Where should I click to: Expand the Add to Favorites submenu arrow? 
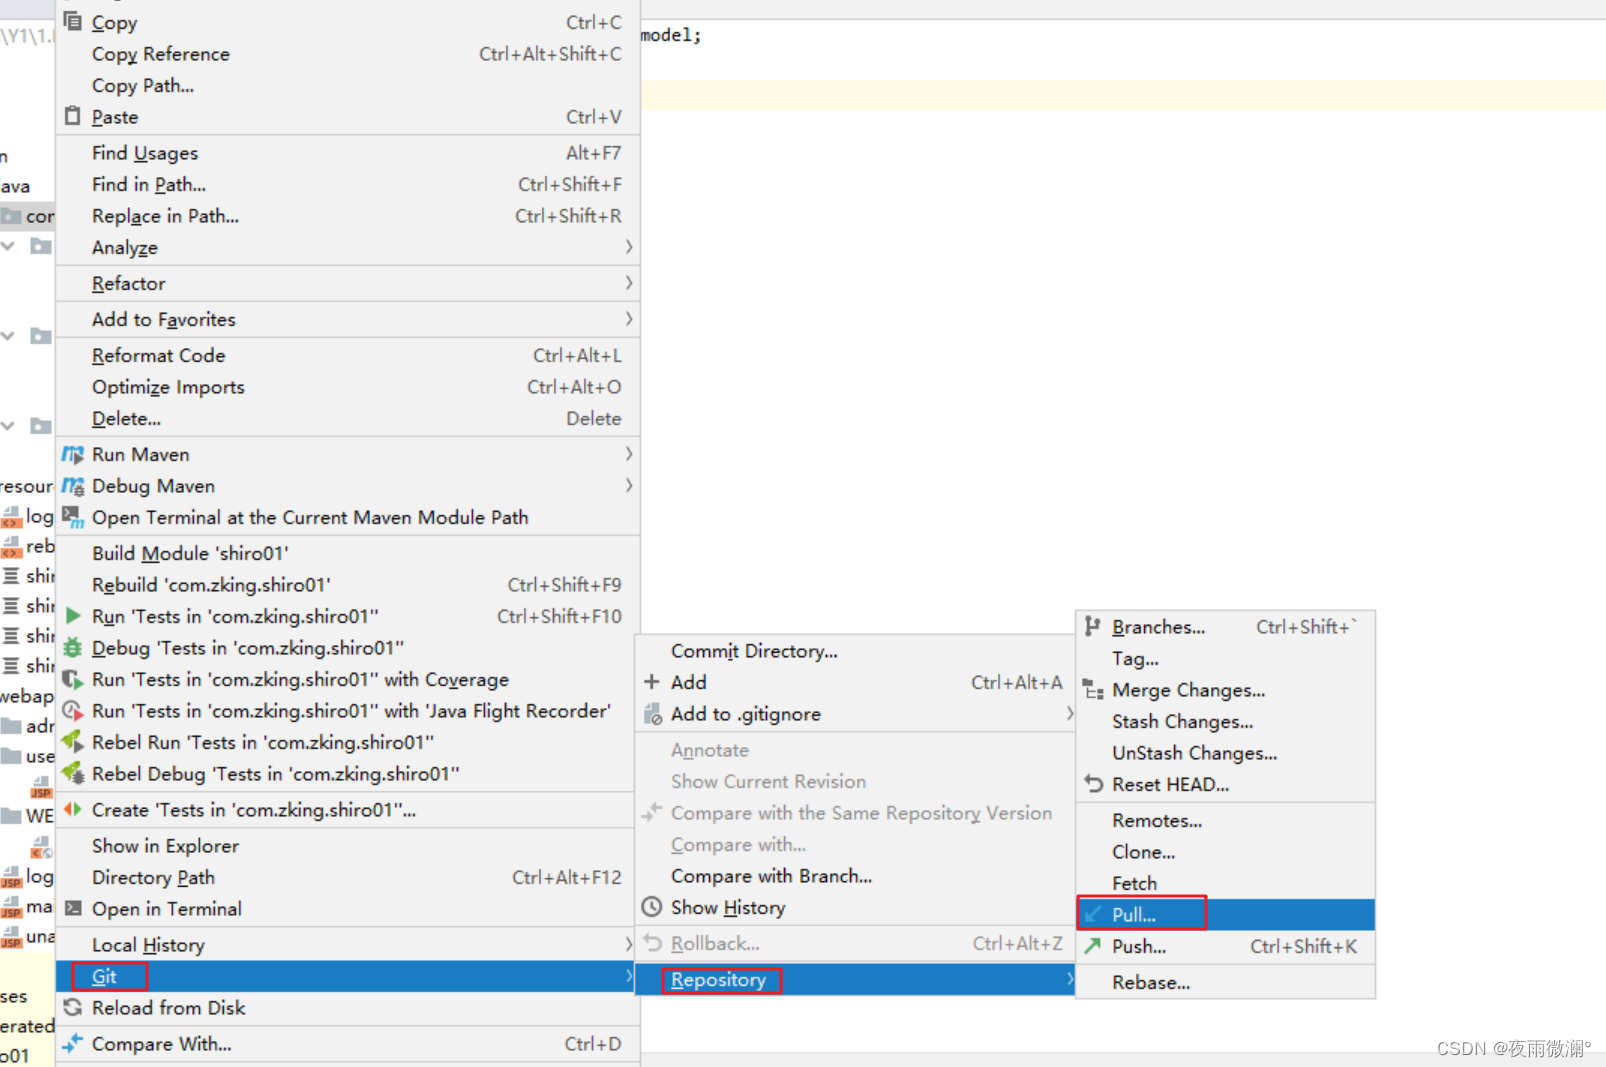[x=628, y=319]
